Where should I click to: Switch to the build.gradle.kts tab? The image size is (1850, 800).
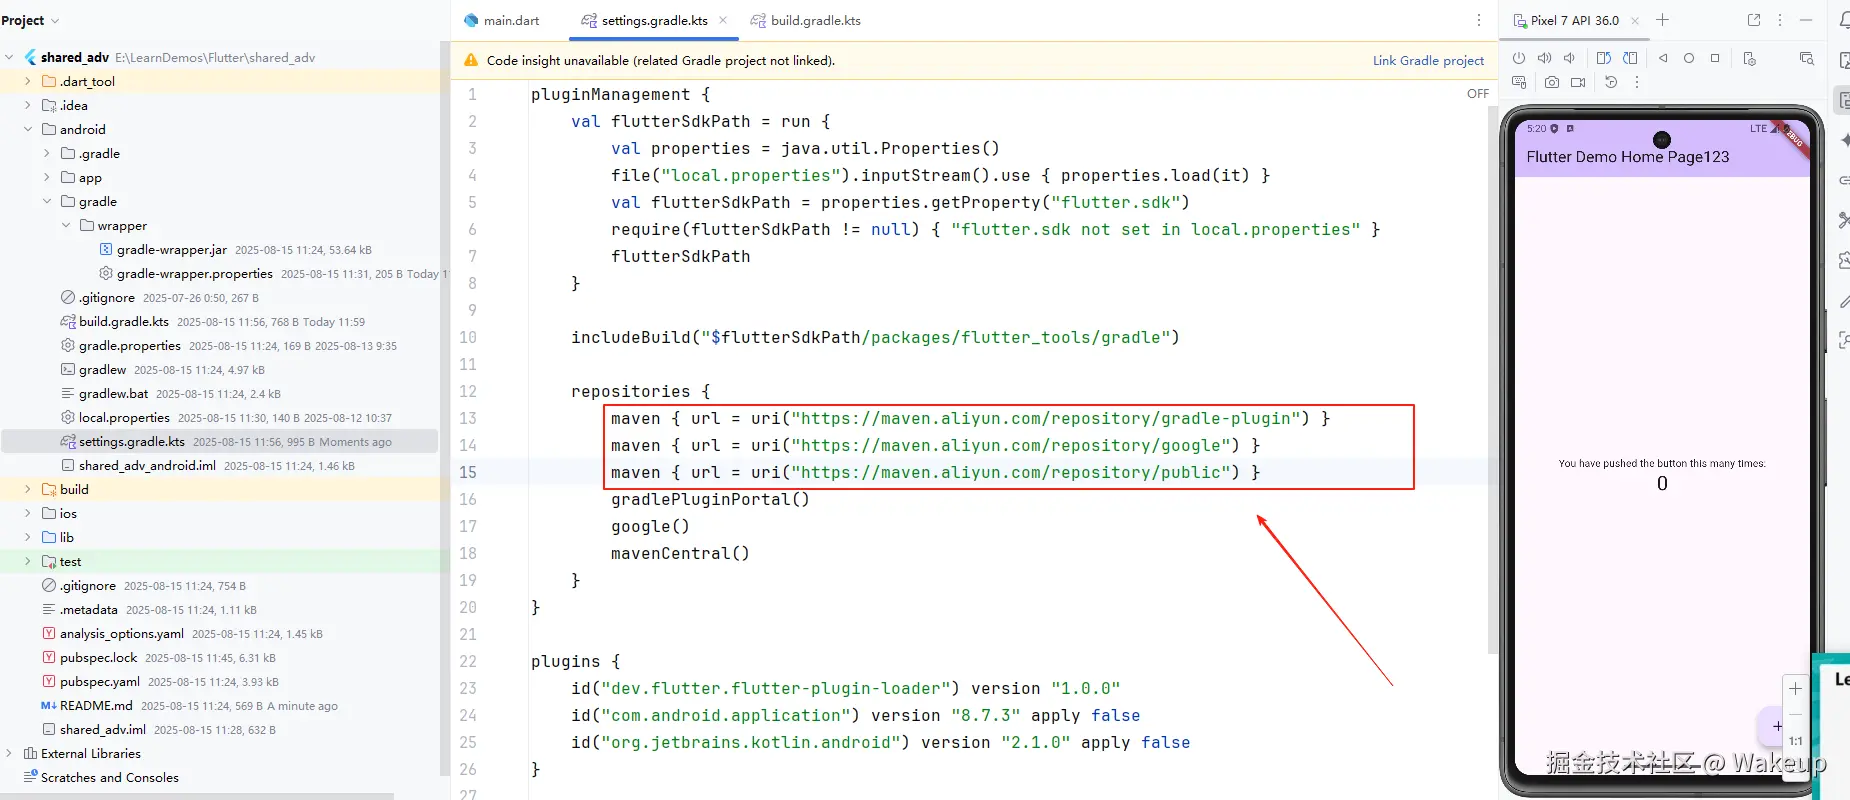point(805,20)
